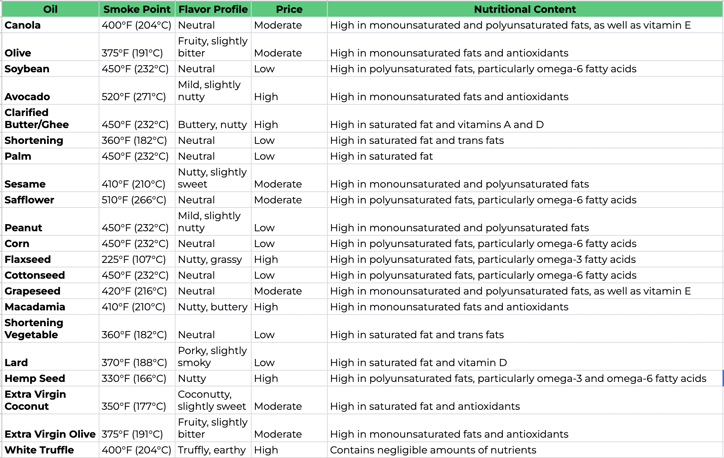The width and height of the screenshot is (724, 458).
Task: Select the Canola oil name cell
Action: tap(50, 25)
